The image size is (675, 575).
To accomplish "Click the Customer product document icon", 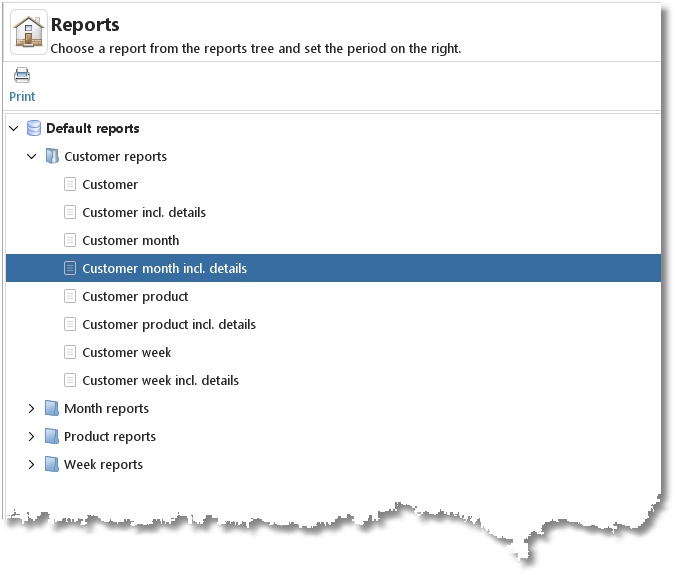I will click(x=70, y=296).
